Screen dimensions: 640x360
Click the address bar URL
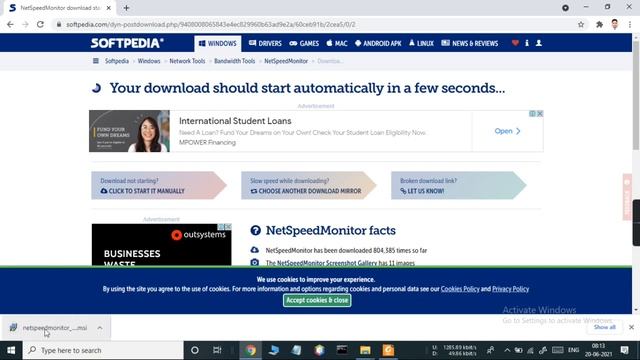pos(211,24)
